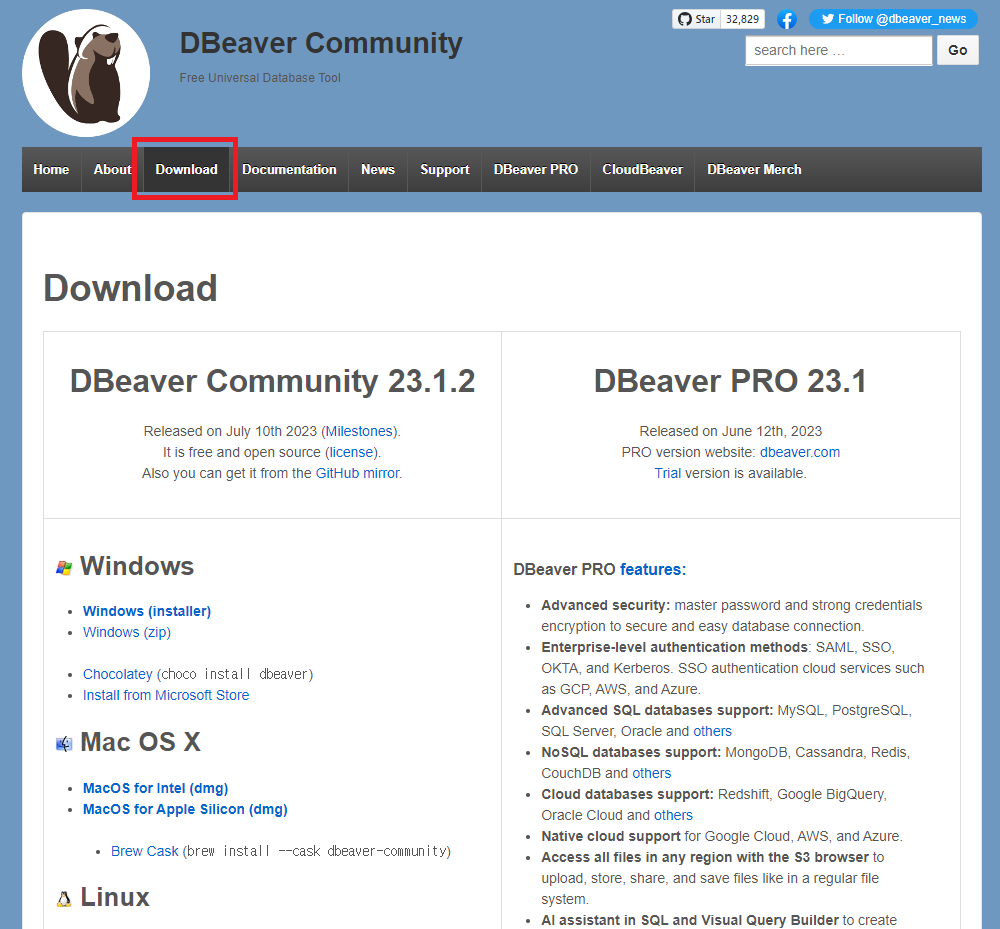Follow @dbeaver_news on Twitter
1000x929 pixels.
(893, 19)
